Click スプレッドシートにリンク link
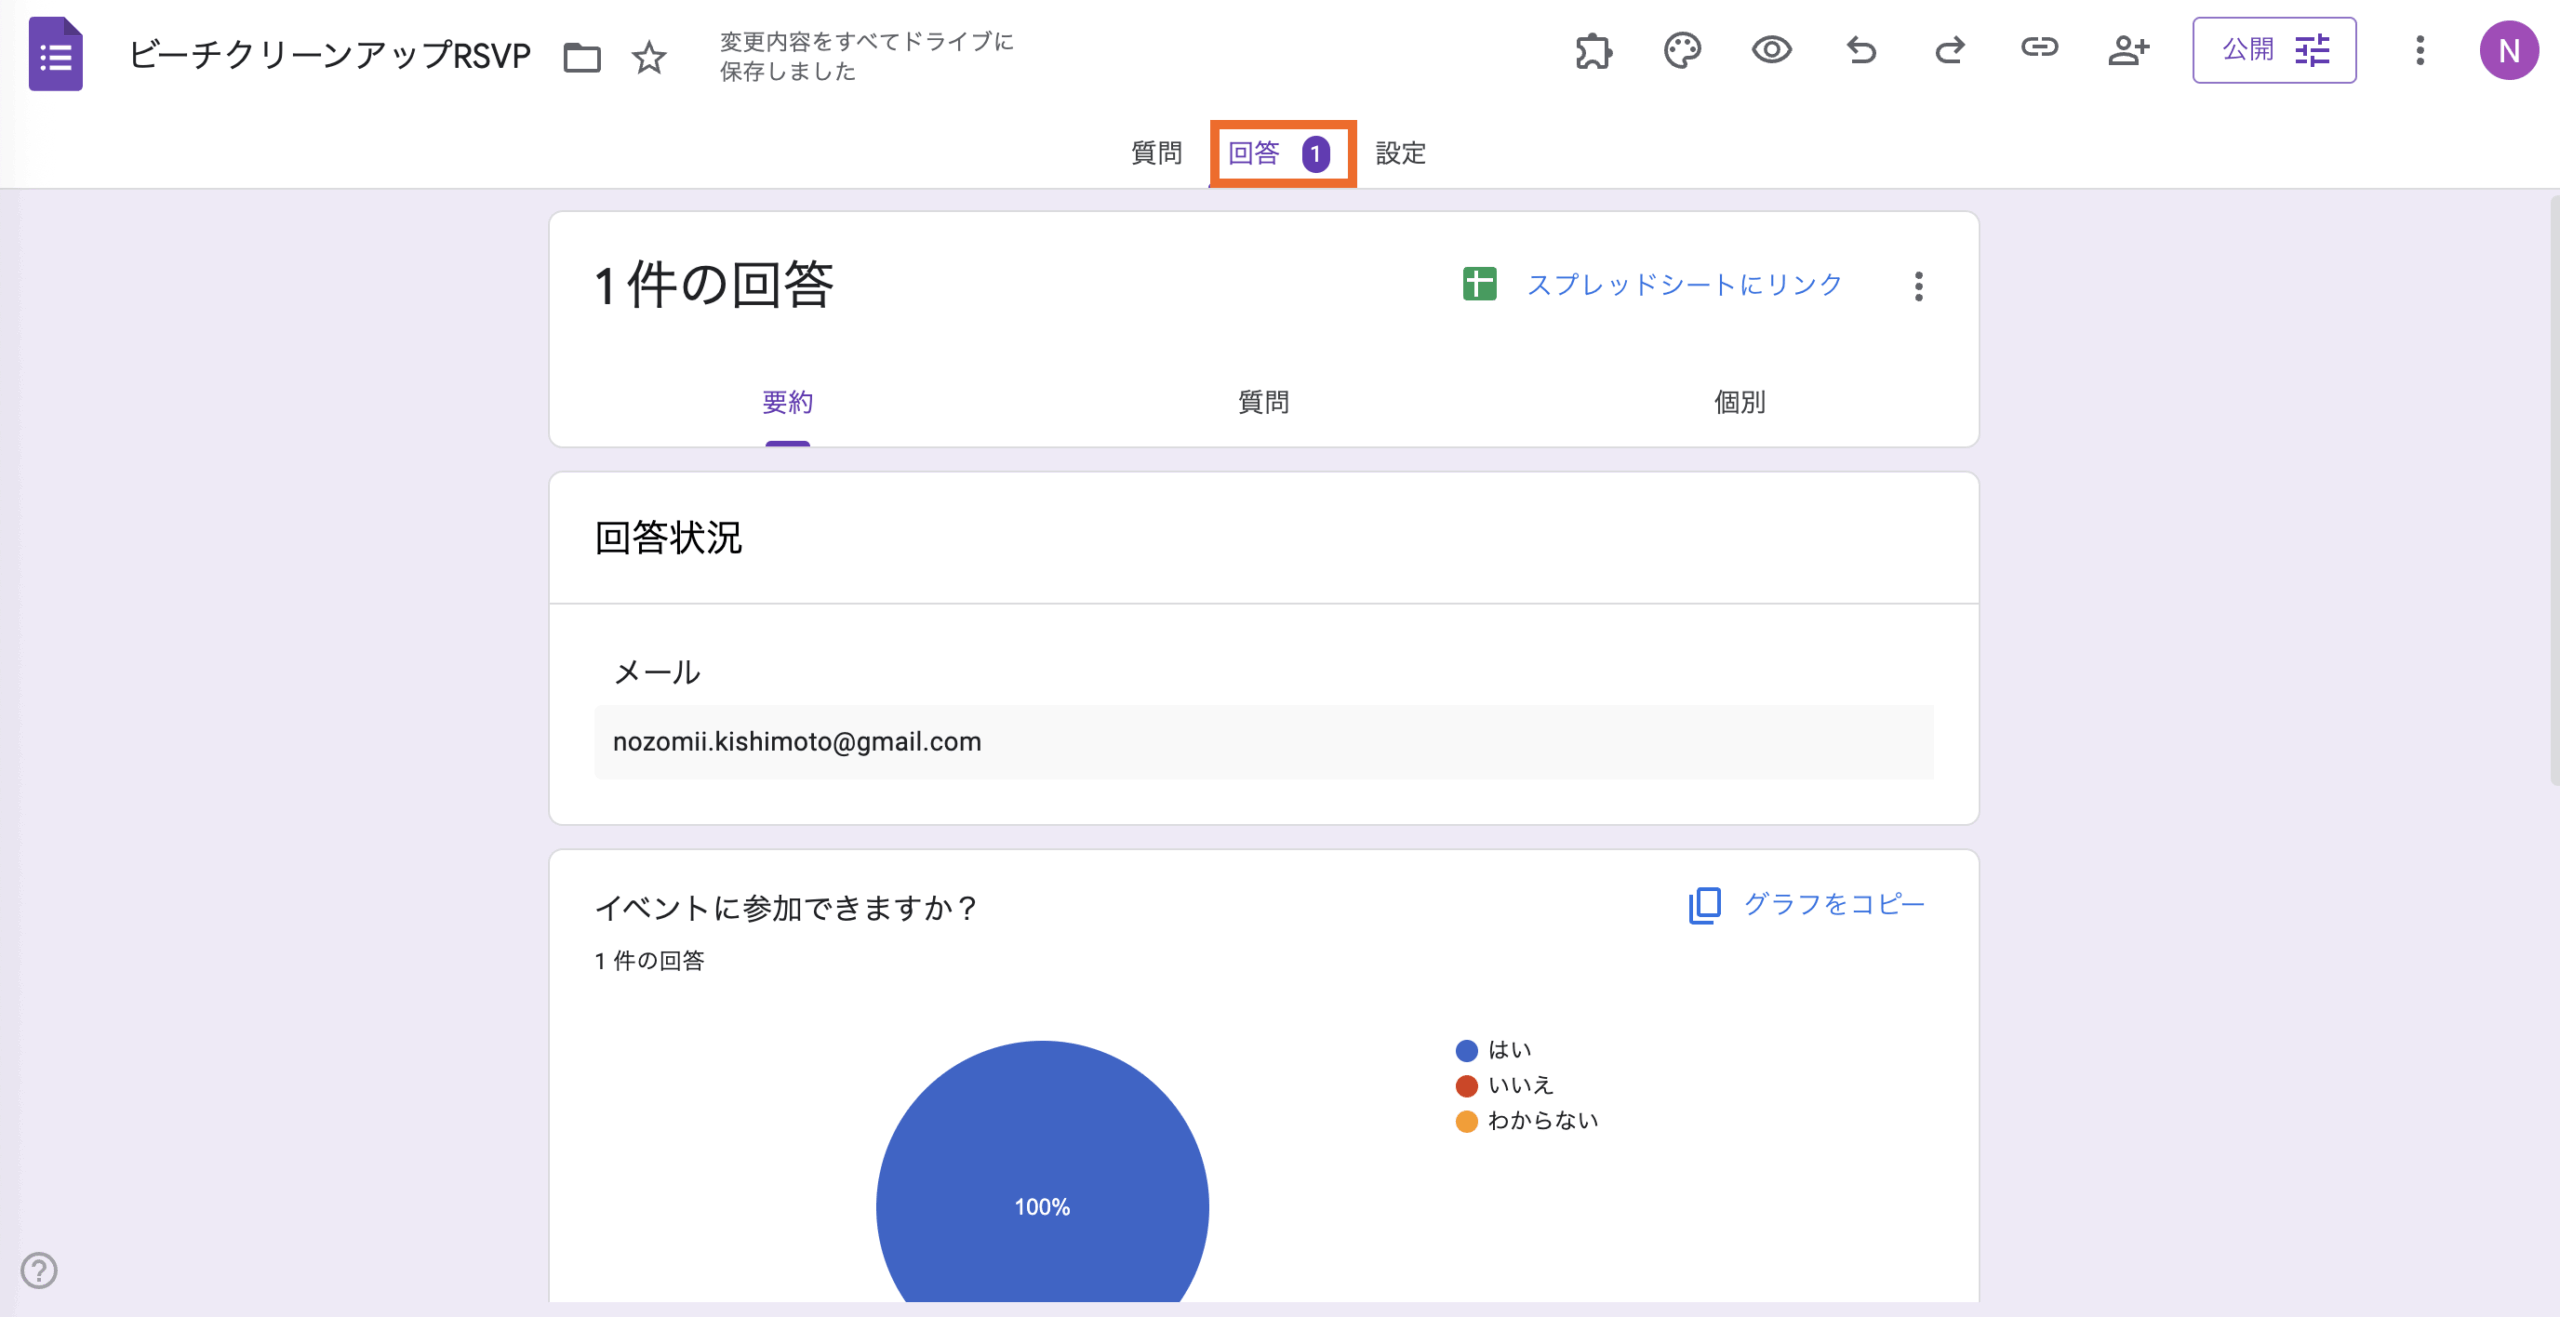Image resolution: width=2560 pixels, height=1317 pixels. point(1684,285)
